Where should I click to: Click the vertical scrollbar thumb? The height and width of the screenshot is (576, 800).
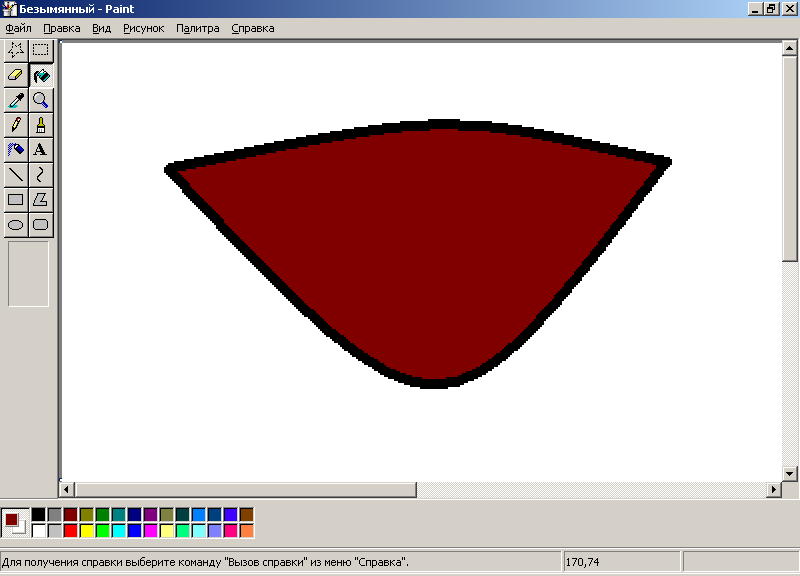(789, 159)
